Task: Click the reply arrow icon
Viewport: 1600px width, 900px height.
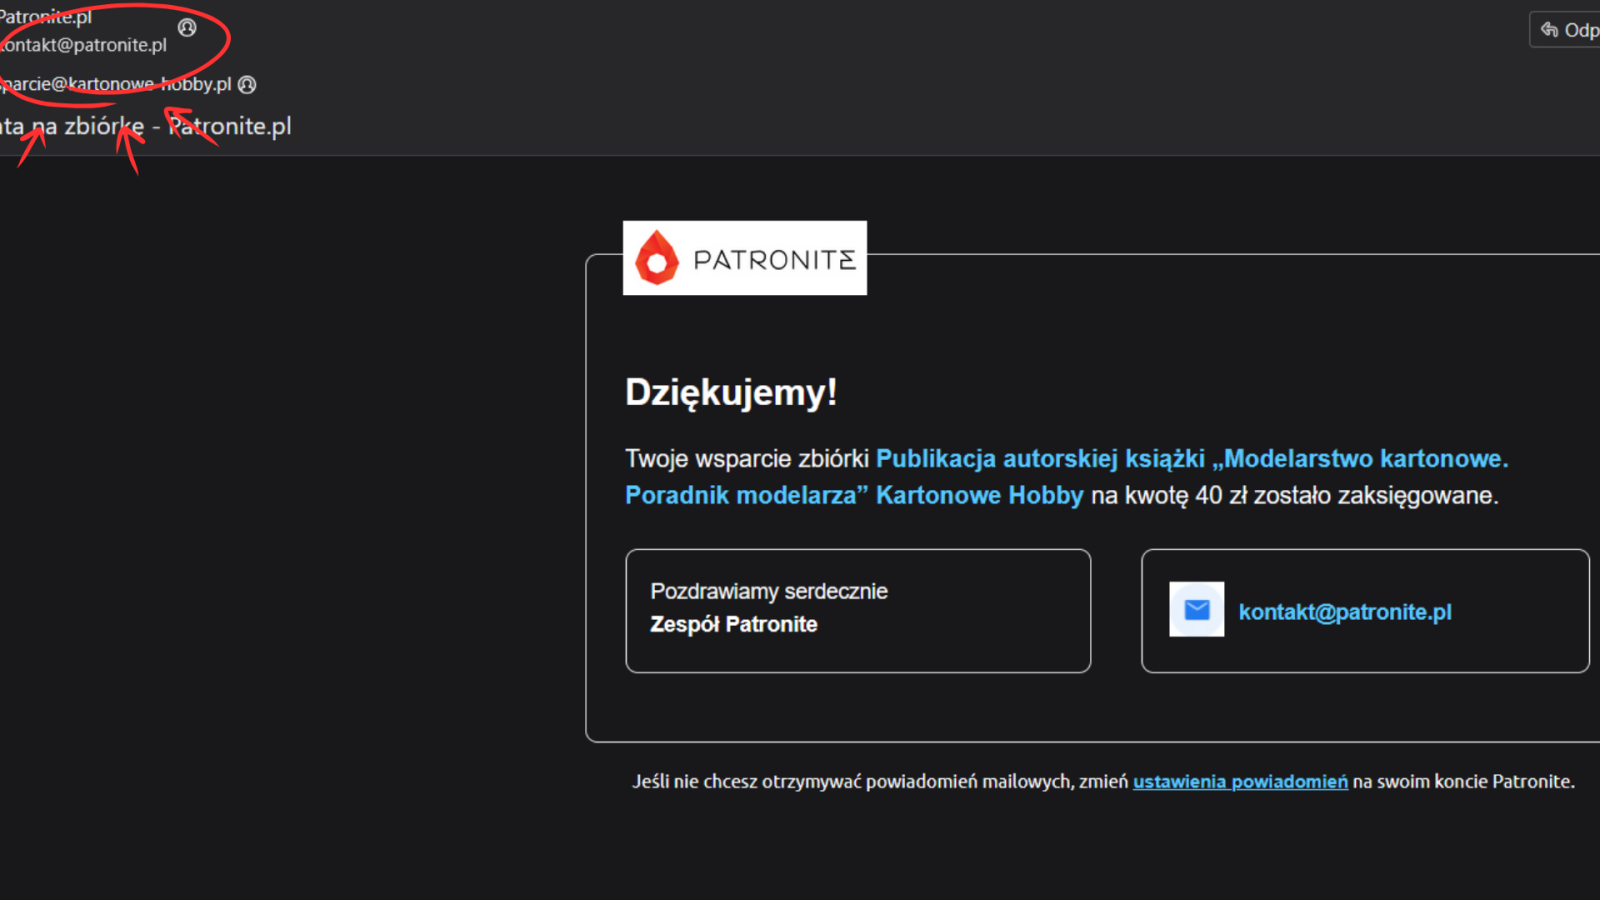Action: point(1549,30)
